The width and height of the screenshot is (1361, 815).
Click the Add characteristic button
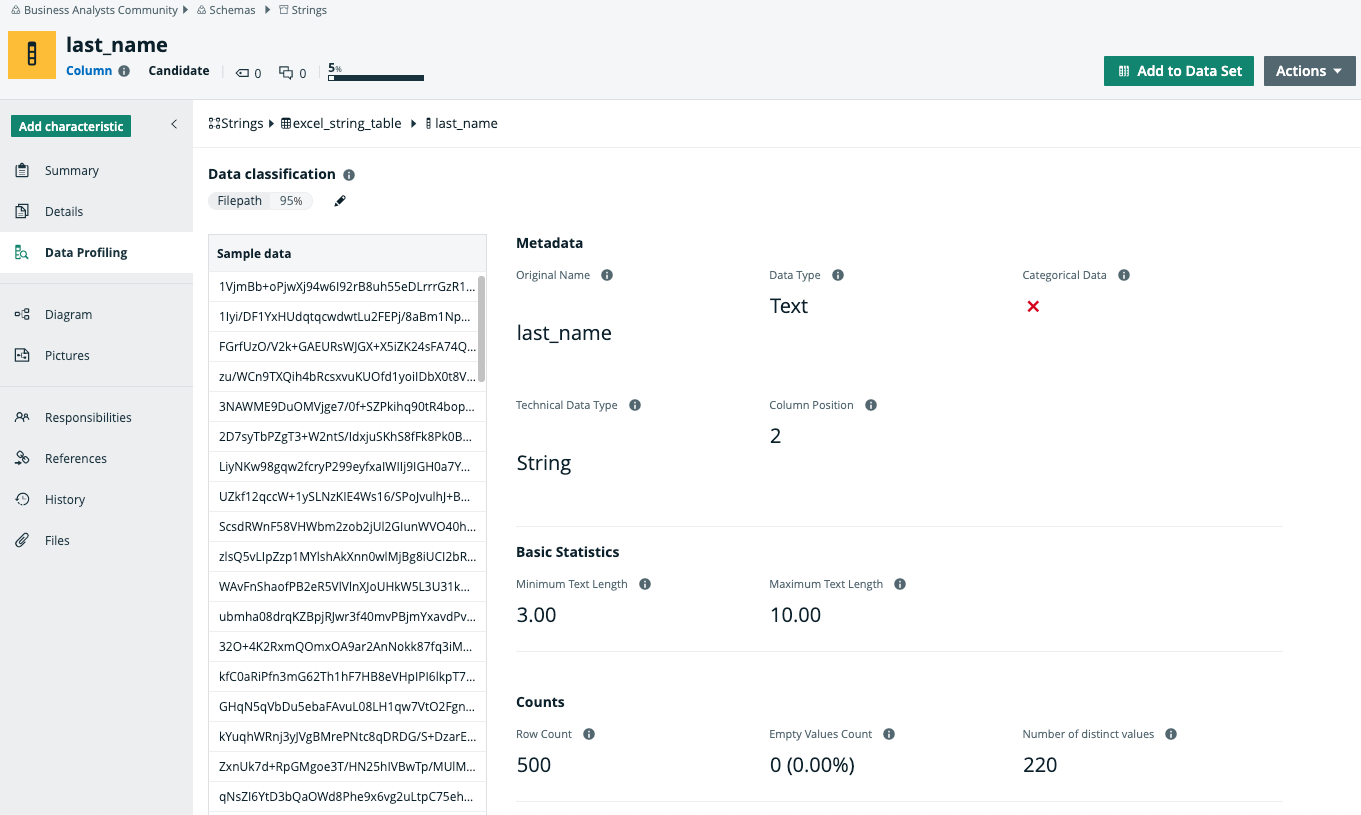click(71, 126)
